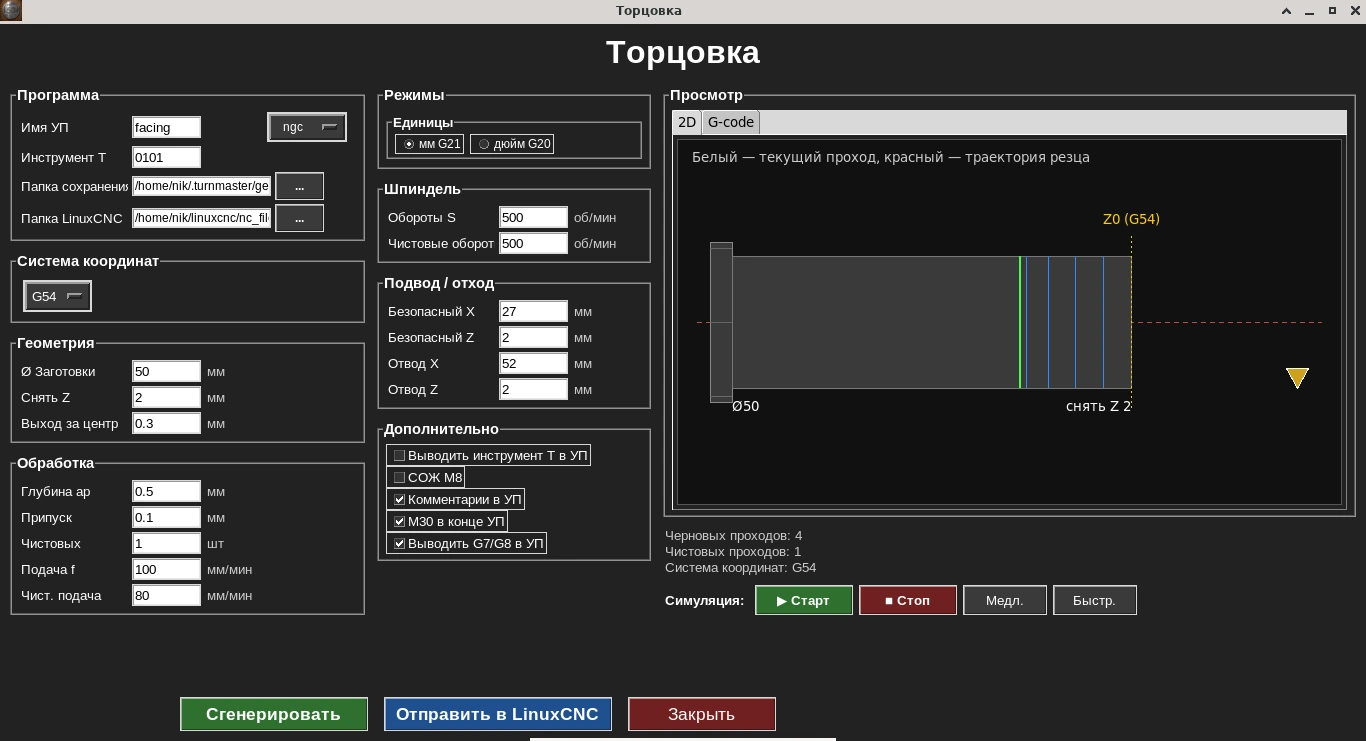
Task: Click the Инструмент T input field
Action: [x=167, y=157]
